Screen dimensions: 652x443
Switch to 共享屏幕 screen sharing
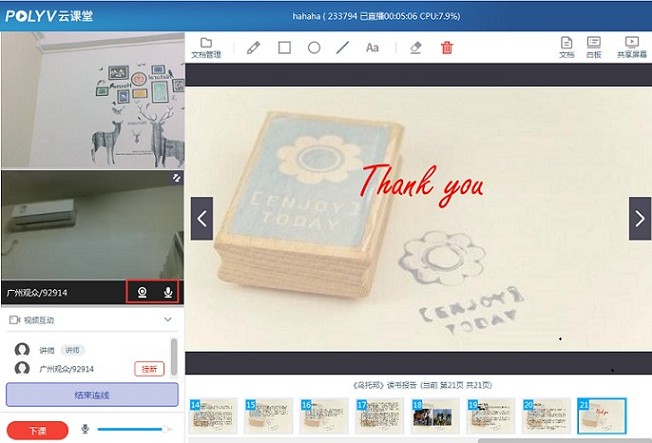631,47
